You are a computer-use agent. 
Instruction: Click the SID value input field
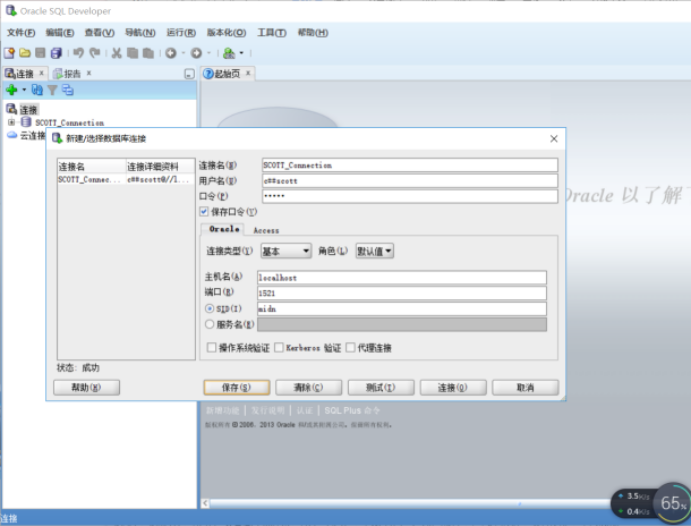point(402,309)
